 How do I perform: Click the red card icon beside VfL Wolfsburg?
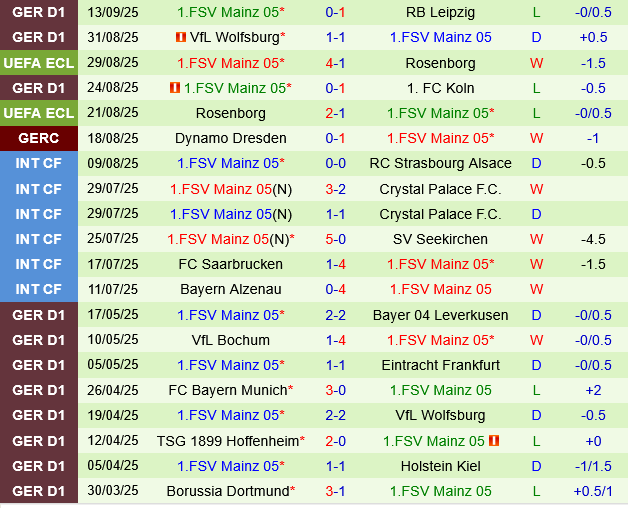[x=181, y=38]
